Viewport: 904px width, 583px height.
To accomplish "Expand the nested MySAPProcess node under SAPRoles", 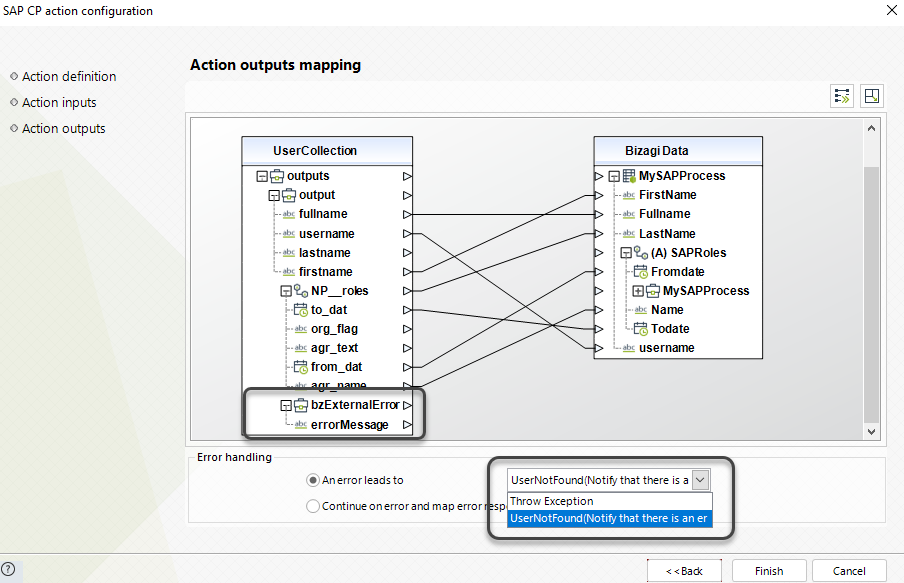I will point(638,291).
